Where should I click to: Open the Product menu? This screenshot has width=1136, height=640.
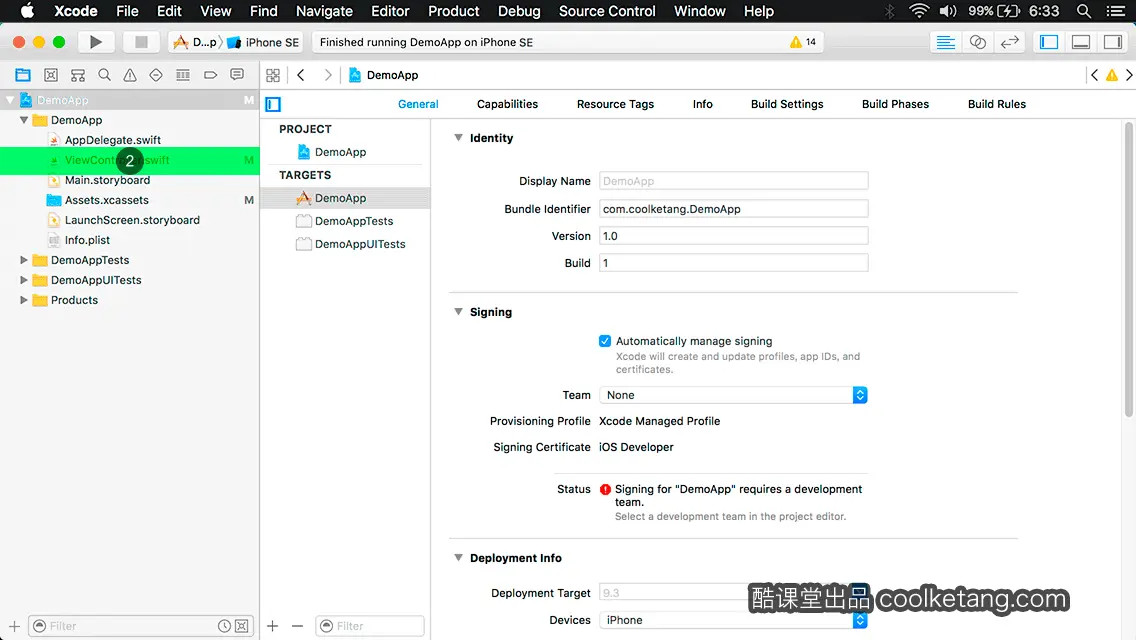tap(454, 11)
